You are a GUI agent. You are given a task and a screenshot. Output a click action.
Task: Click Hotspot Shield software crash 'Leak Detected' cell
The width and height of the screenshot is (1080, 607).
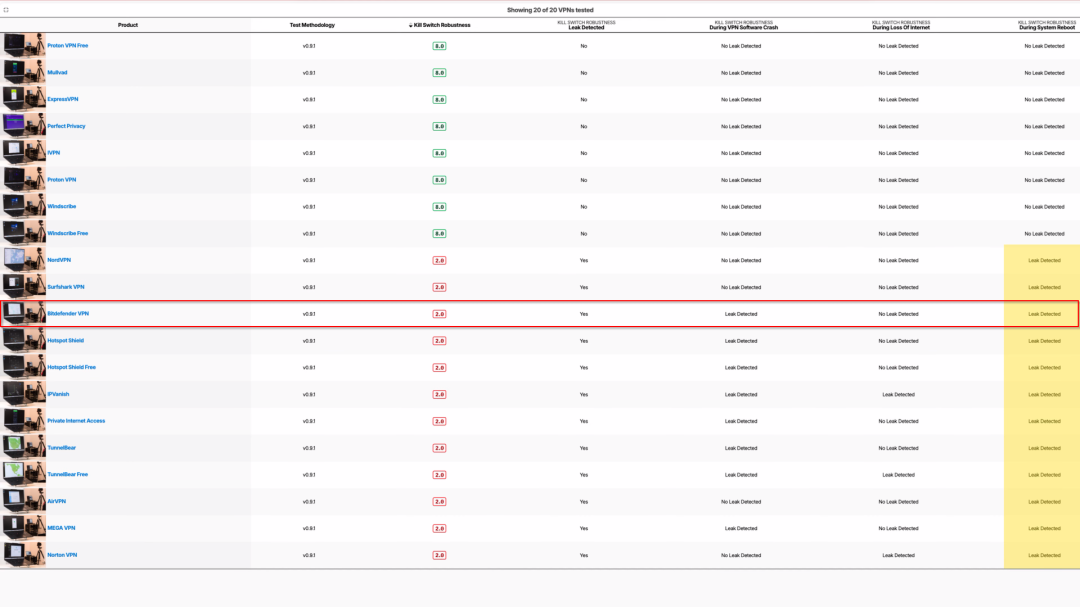(x=741, y=340)
